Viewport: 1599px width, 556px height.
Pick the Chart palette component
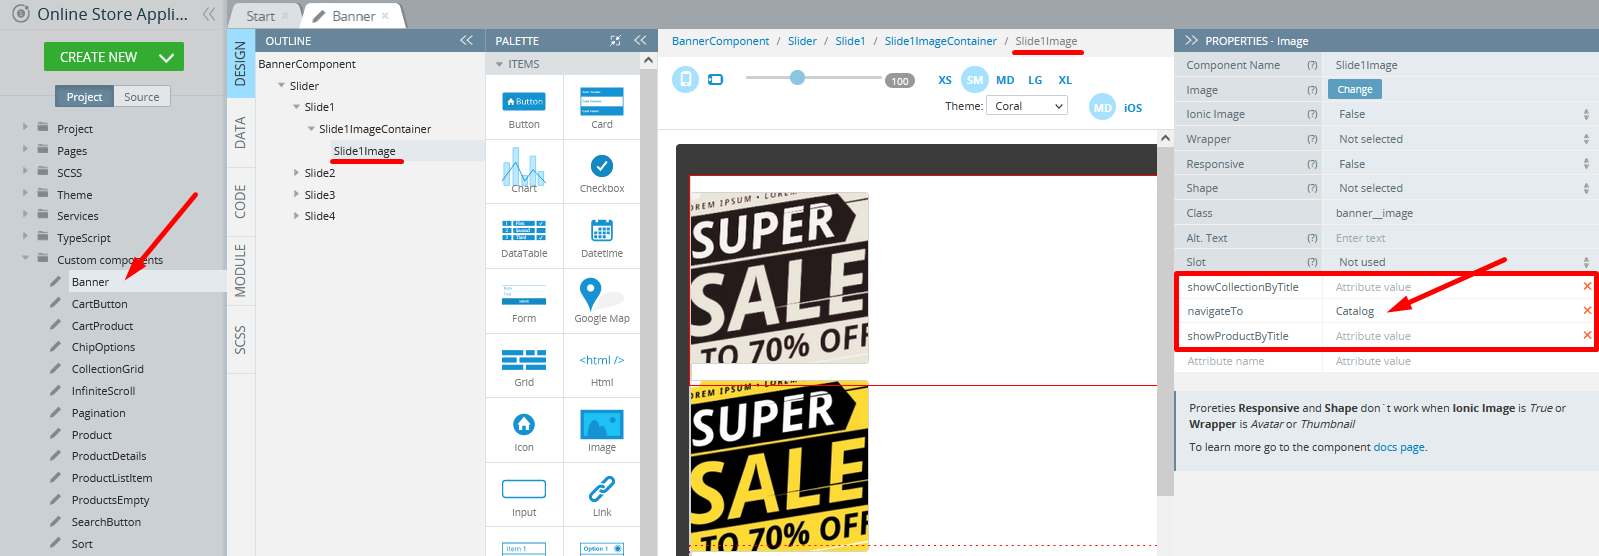[524, 171]
